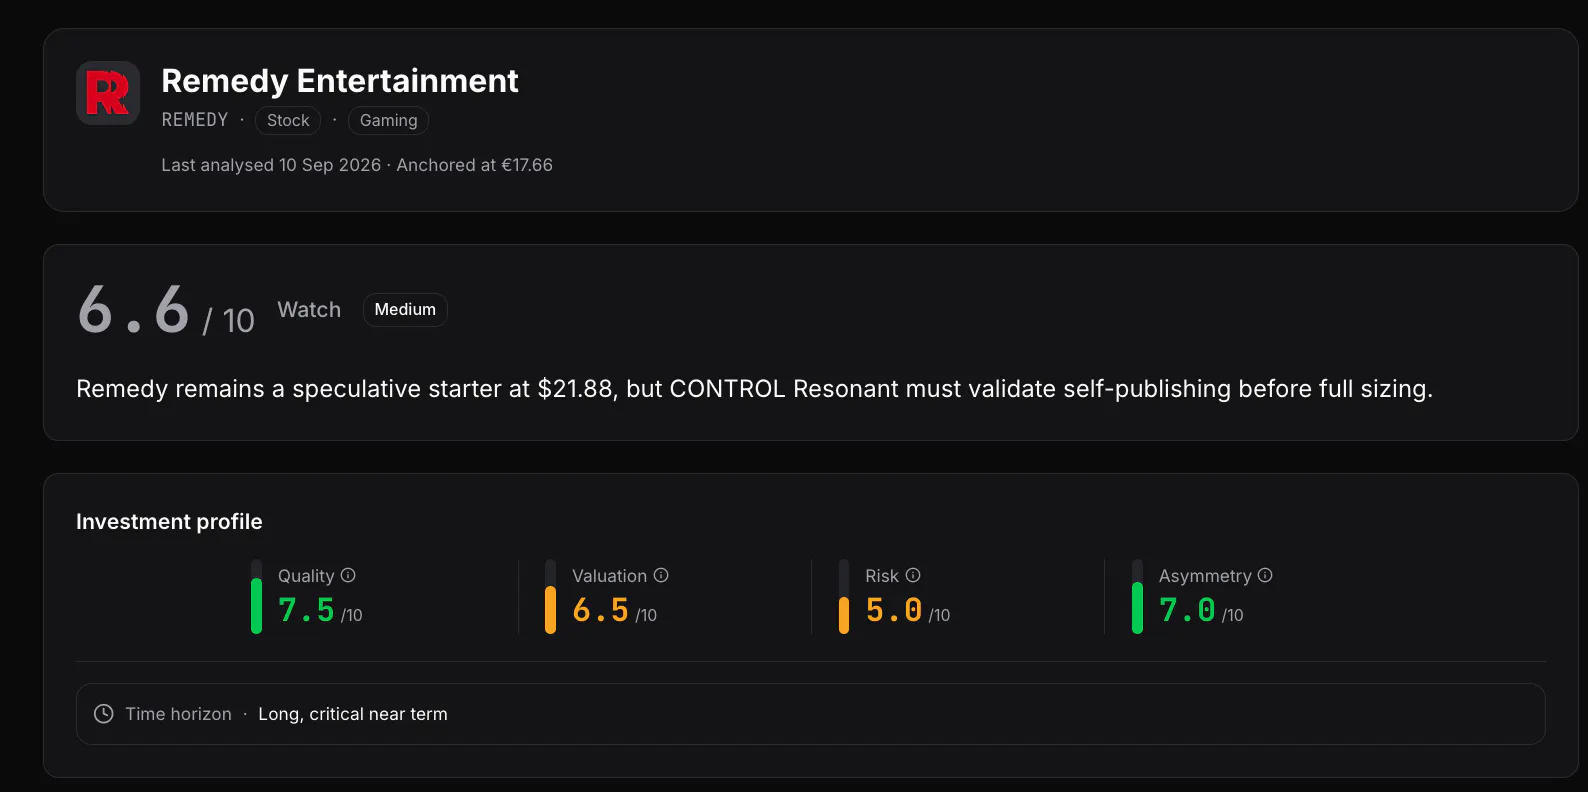Screen dimensions: 1588x792
Task: Click the Medium confidence badge
Action: 405,310
